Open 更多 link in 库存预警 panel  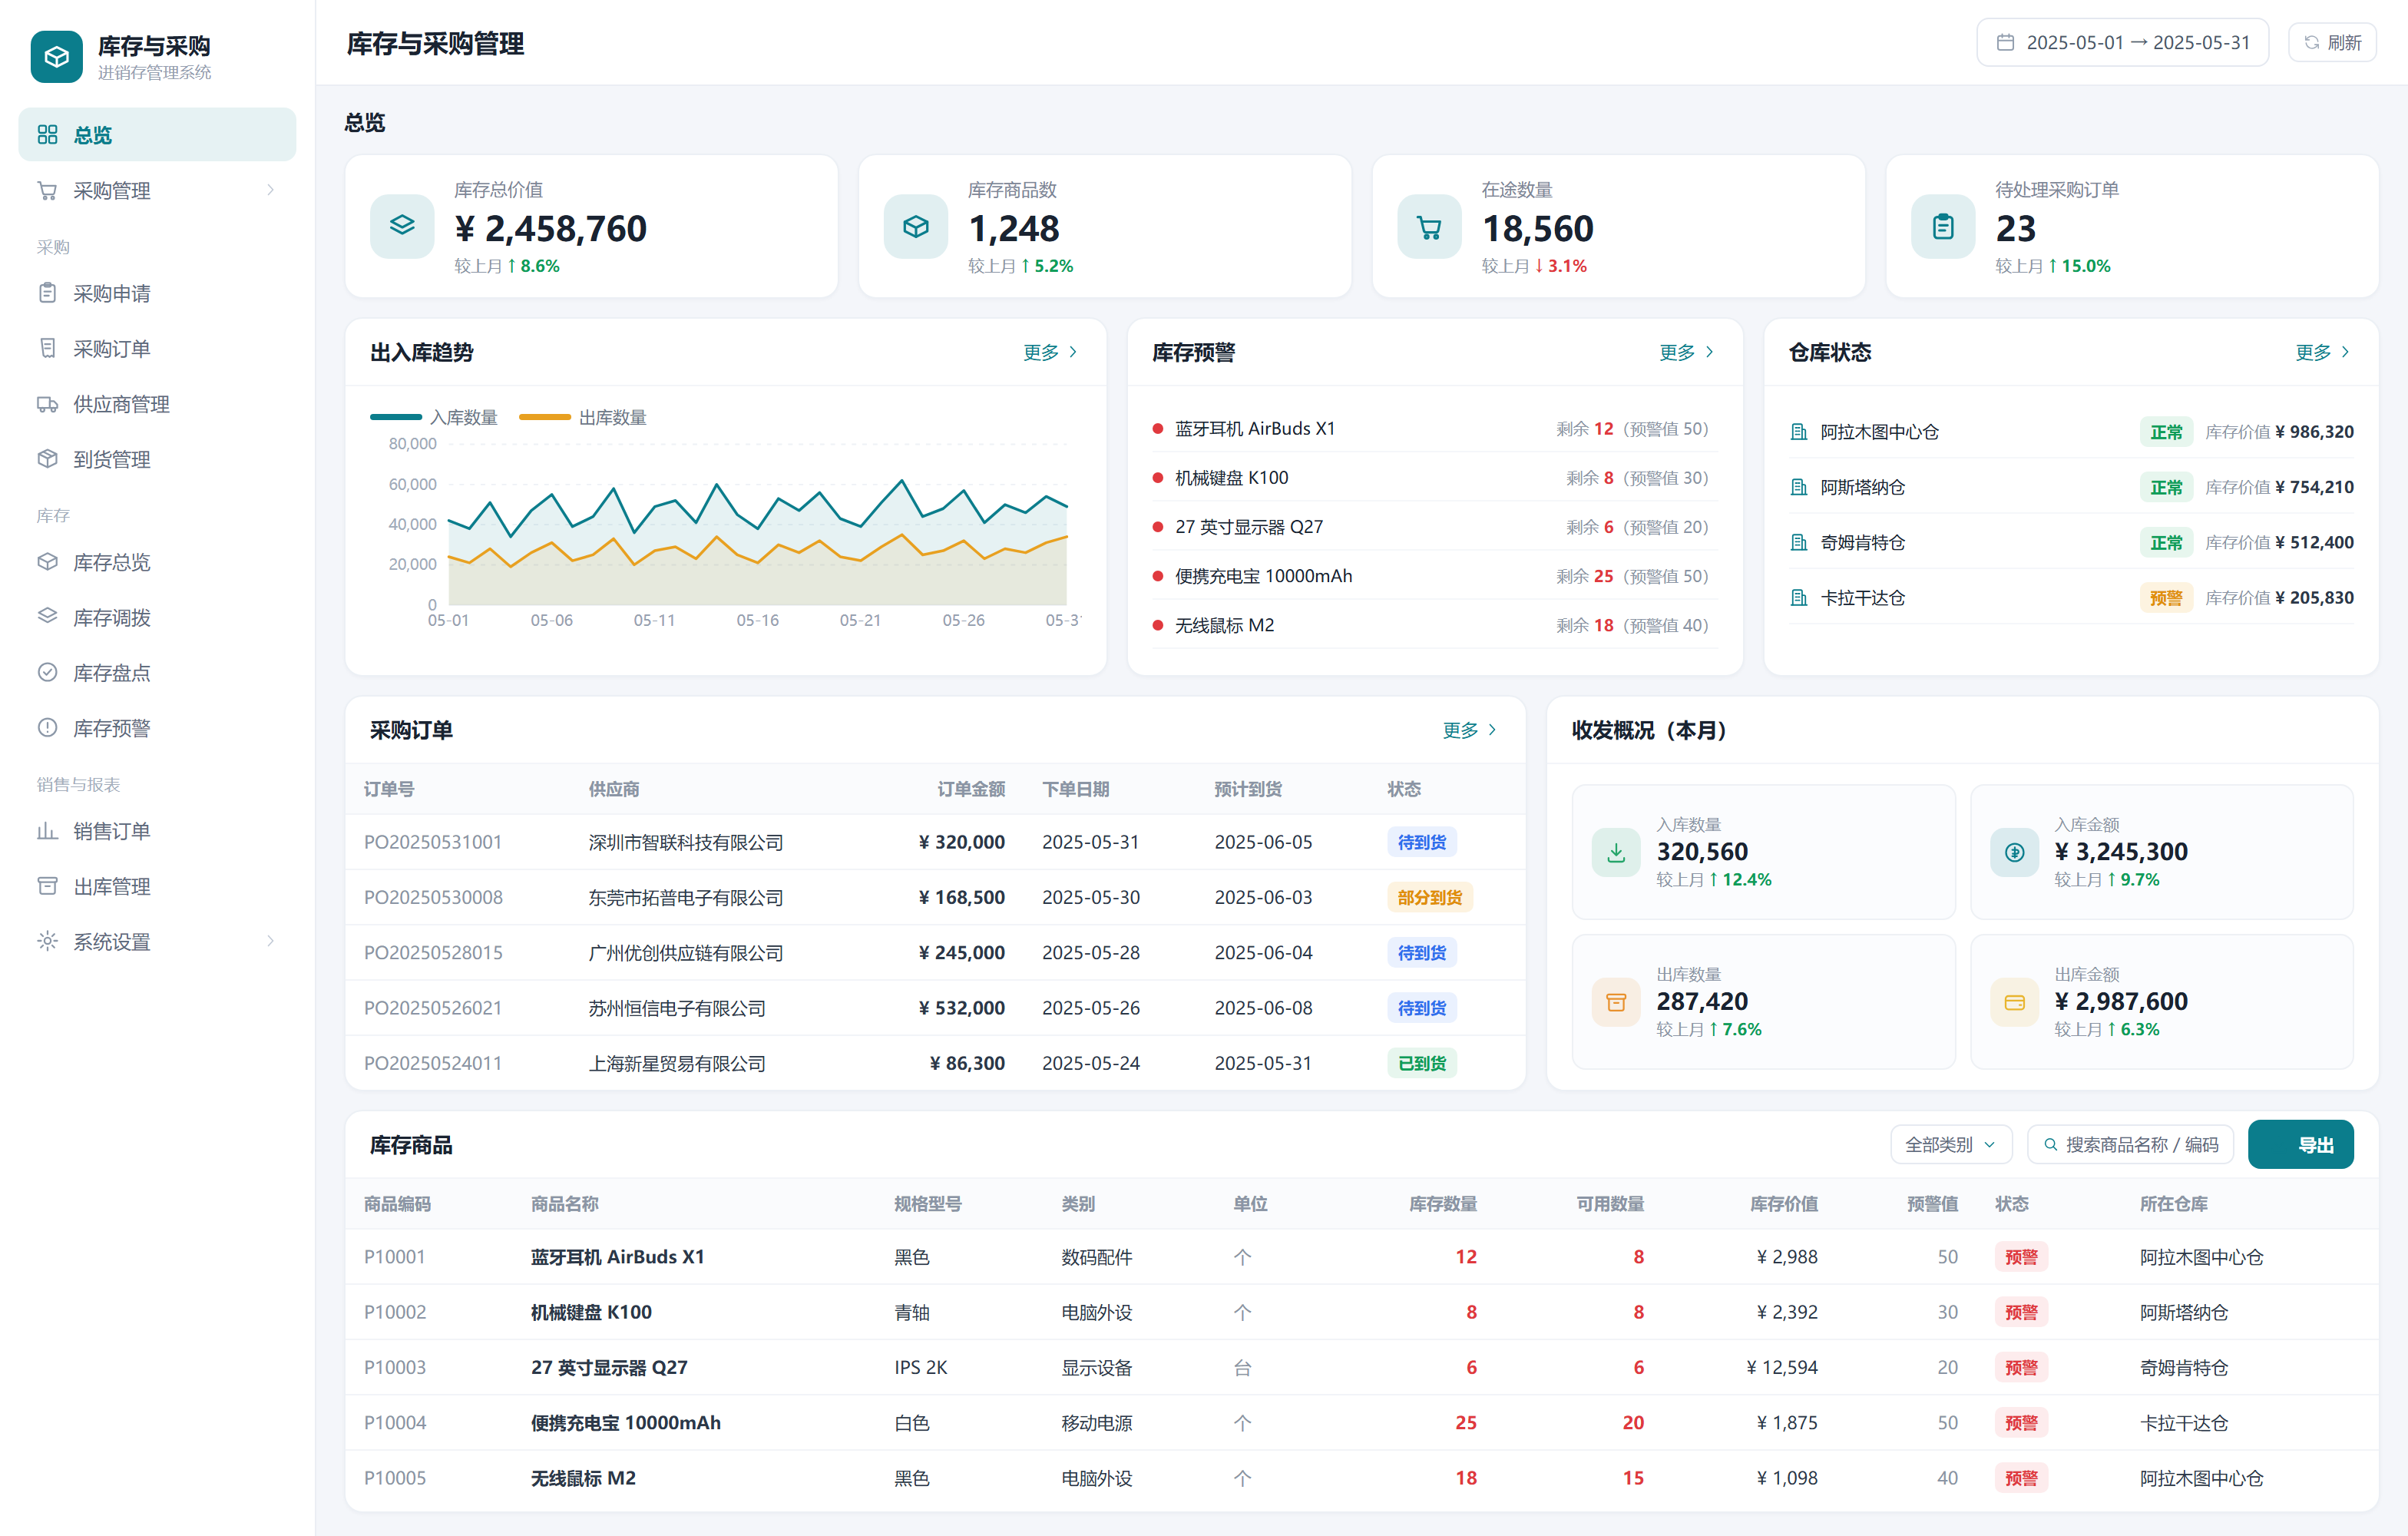(1686, 352)
